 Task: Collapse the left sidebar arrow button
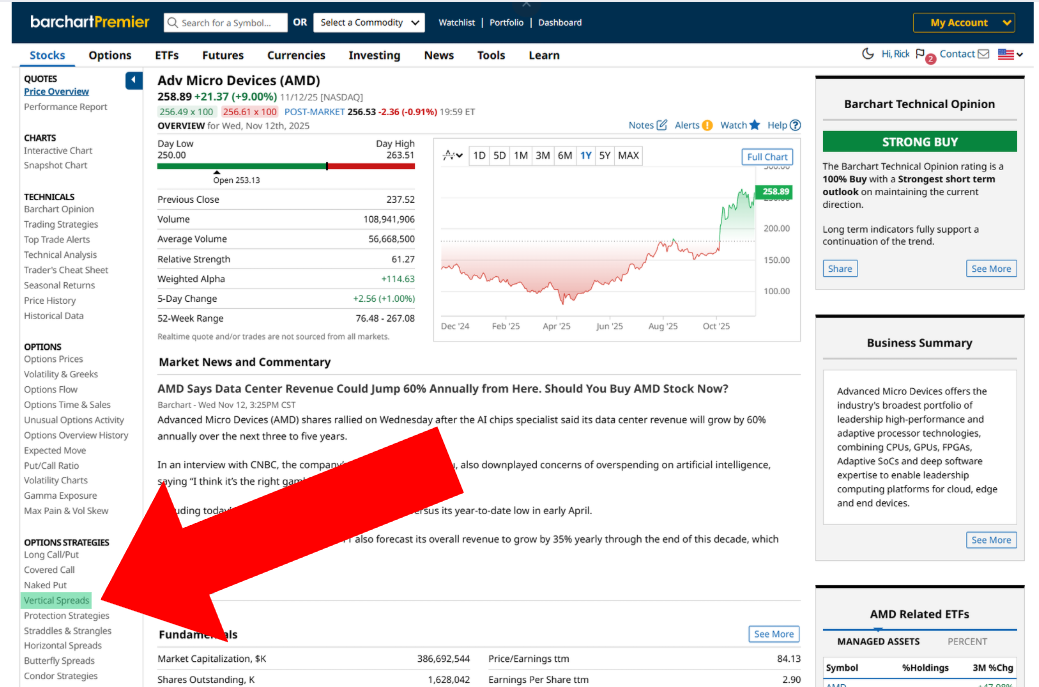coord(134,81)
